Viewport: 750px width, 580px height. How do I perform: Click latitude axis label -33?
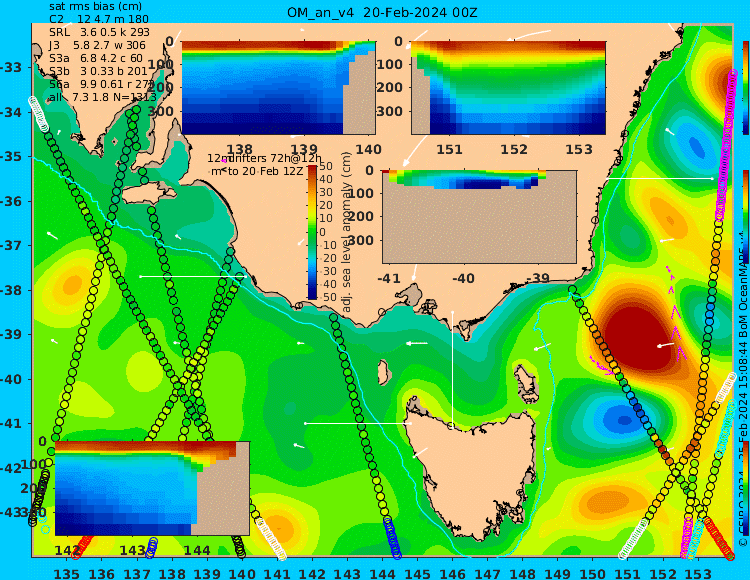pos(10,67)
